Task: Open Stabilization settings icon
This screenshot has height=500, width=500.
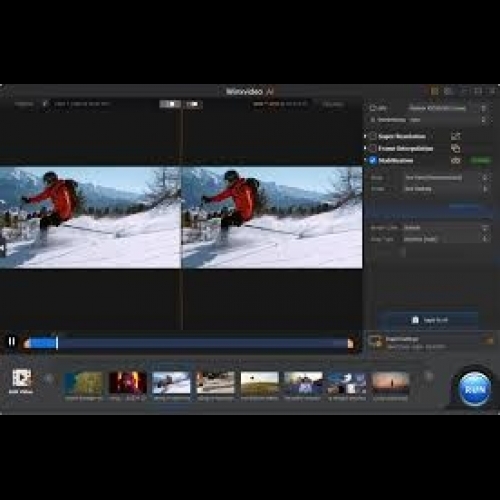Action: [x=456, y=161]
